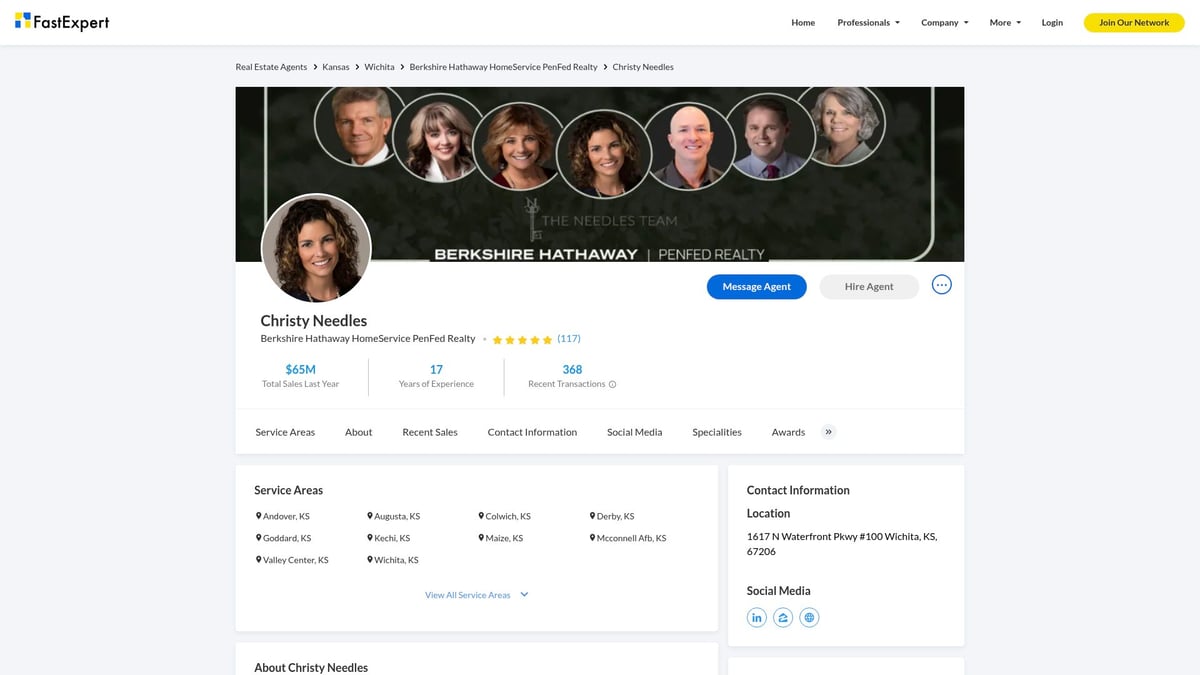Click the map pin icon beside Derby, KS
The width and height of the screenshot is (1200, 675).
pyautogui.click(x=593, y=515)
